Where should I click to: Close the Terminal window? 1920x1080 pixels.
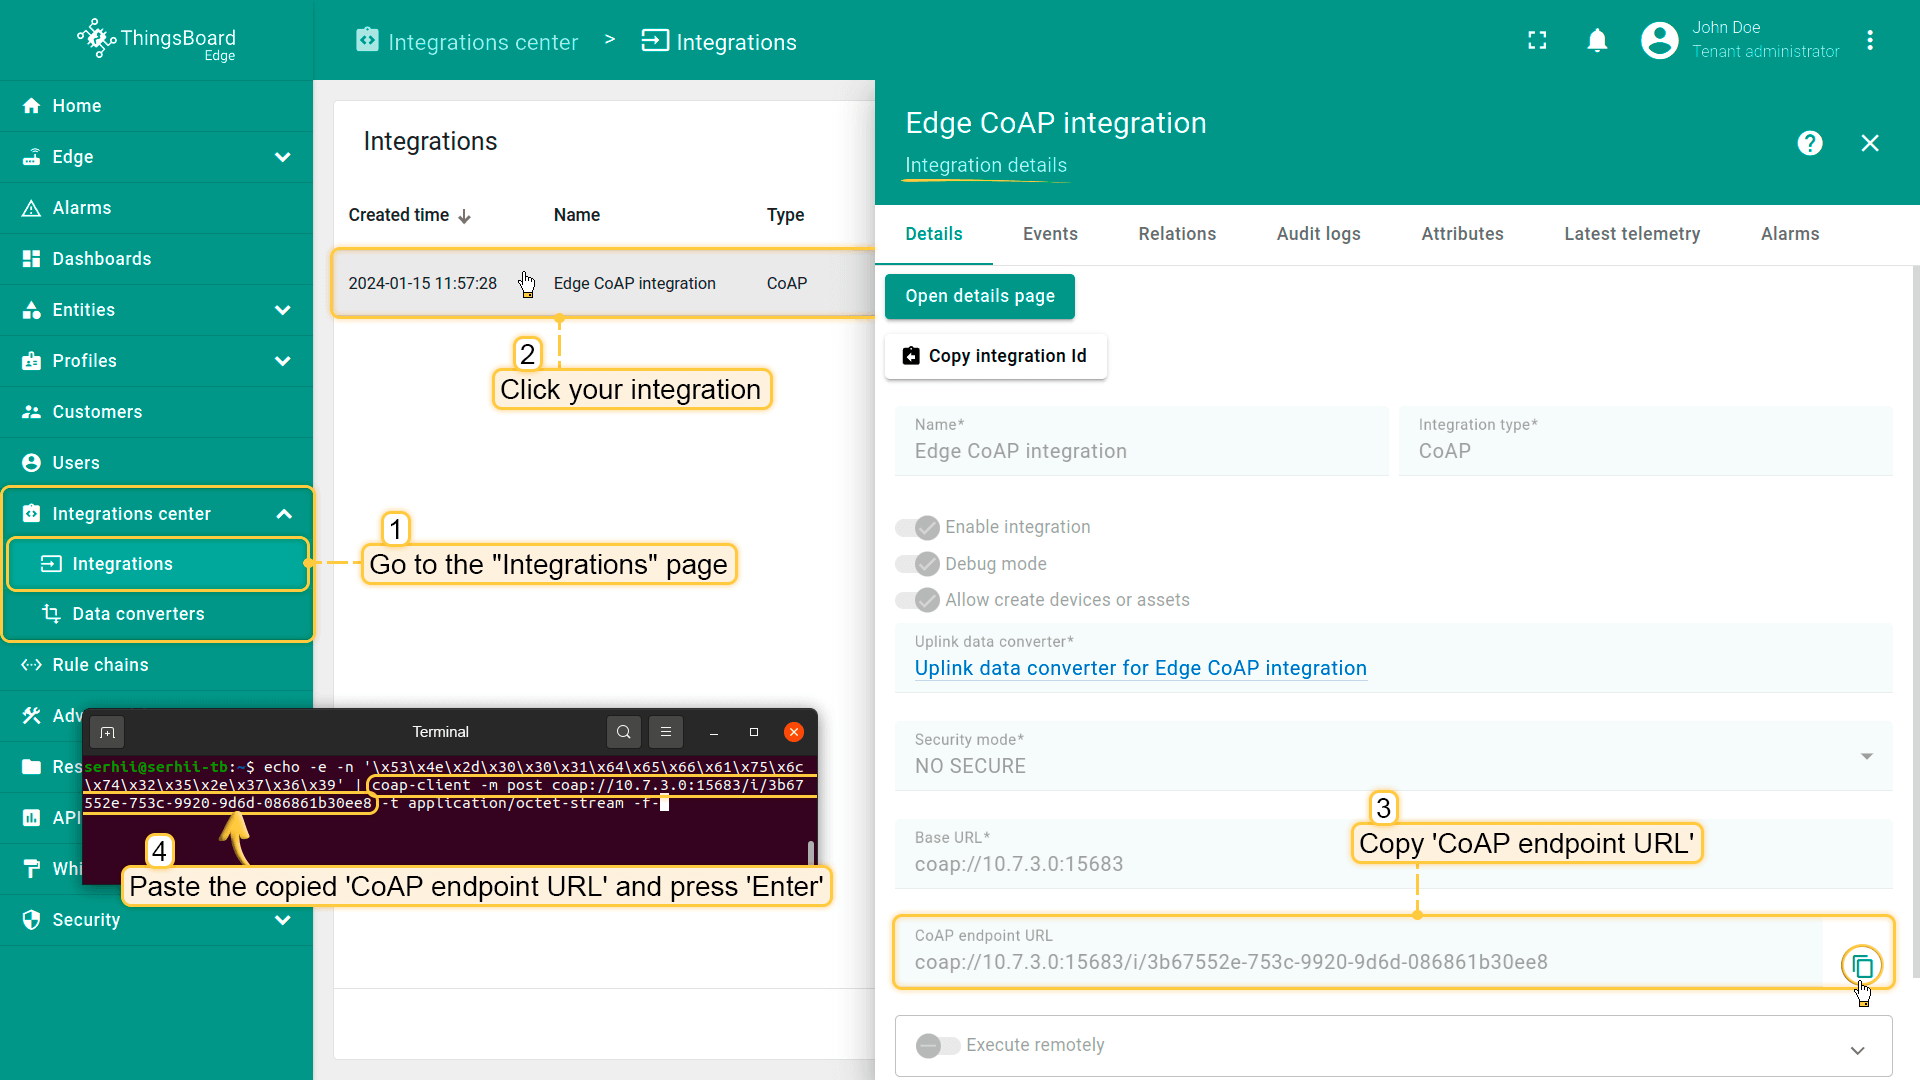click(794, 732)
